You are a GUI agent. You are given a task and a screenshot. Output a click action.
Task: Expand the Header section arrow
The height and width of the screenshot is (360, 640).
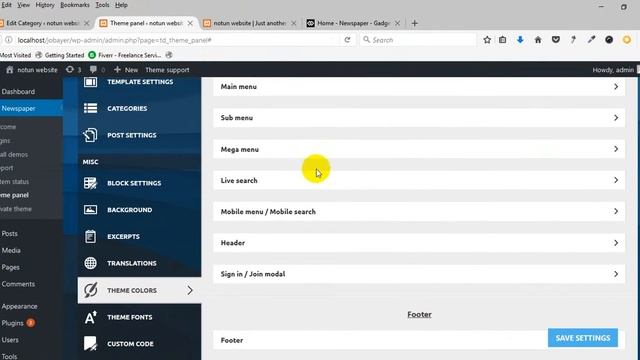click(616, 243)
